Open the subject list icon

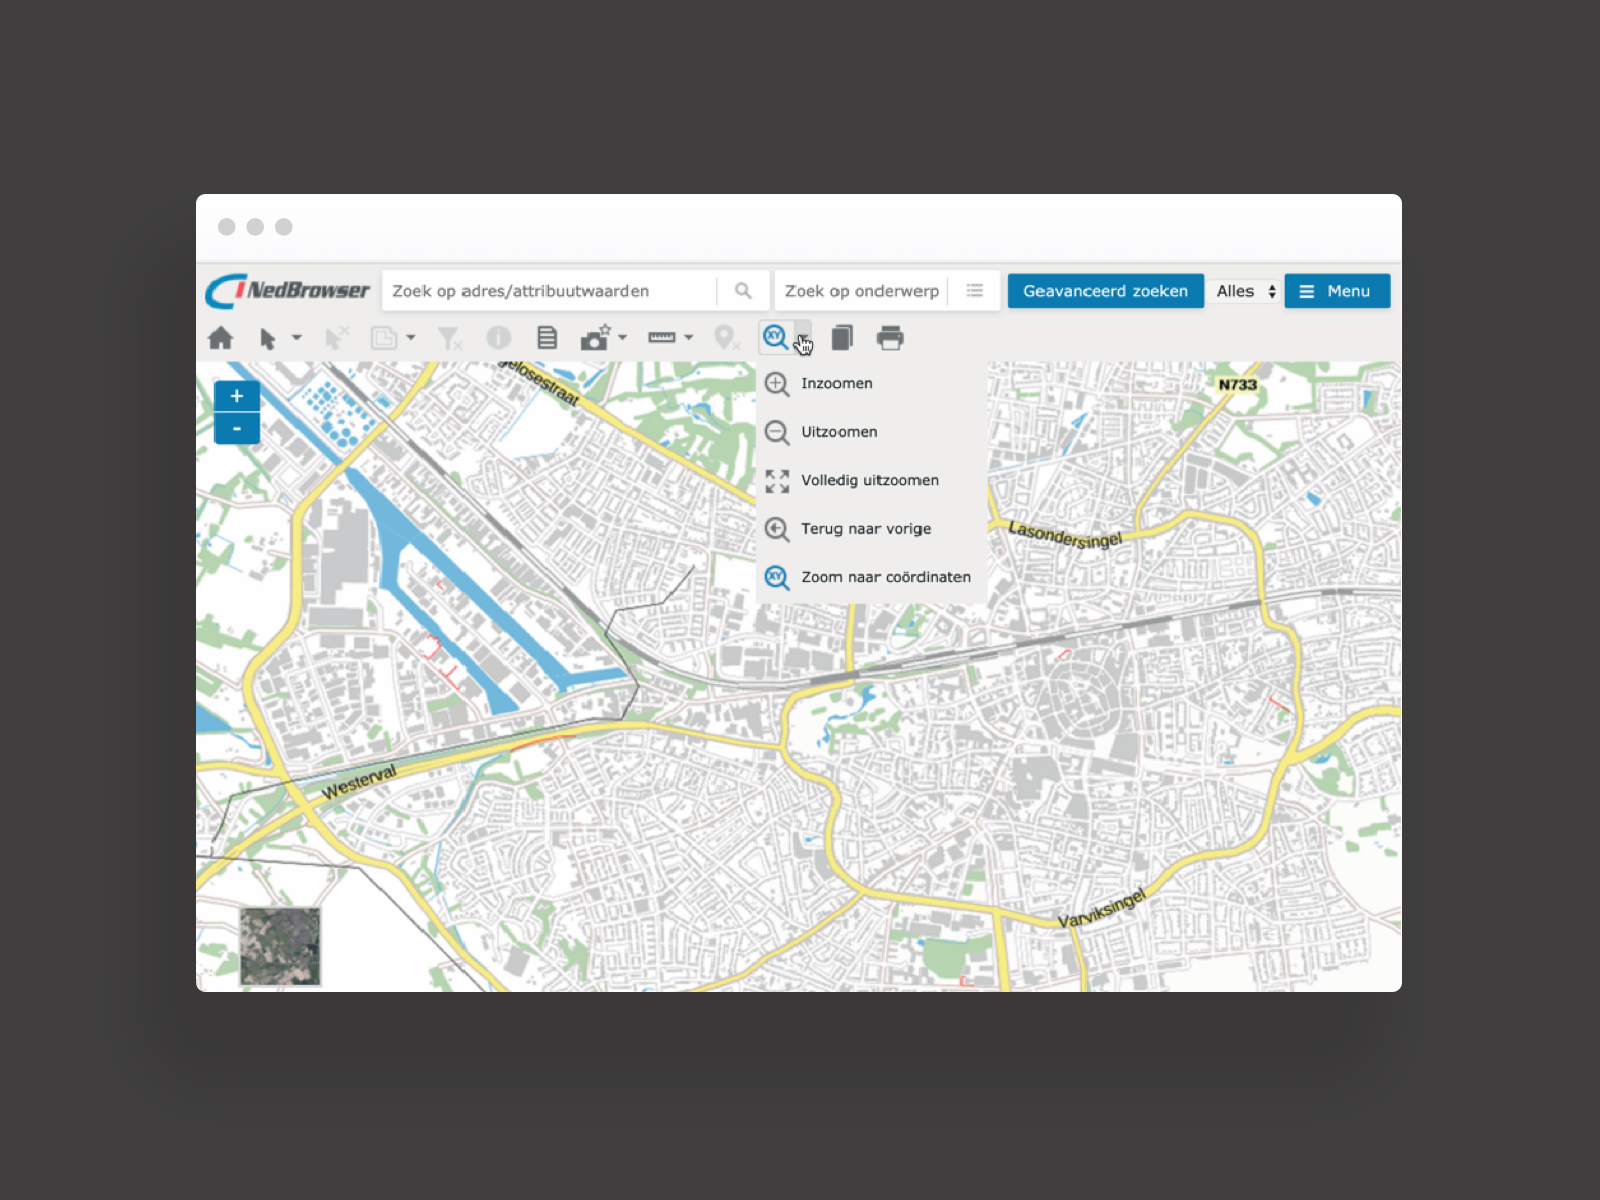pyautogui.click(x=974, y=291)
